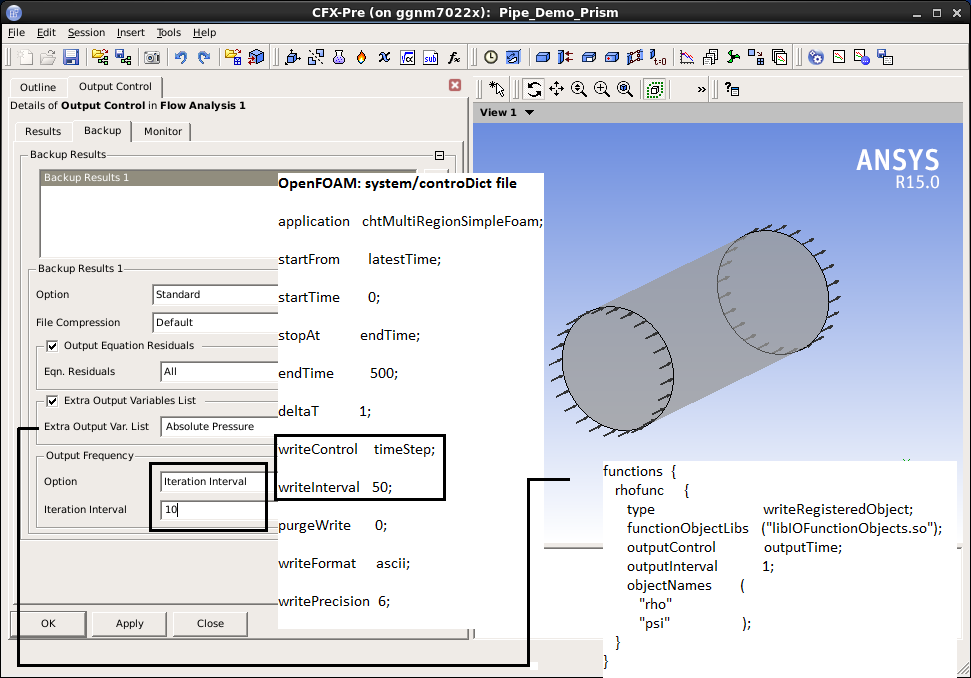Viewport: 971px width, 678px height.
Task: Open the File menu
Action: pos(16,32)
